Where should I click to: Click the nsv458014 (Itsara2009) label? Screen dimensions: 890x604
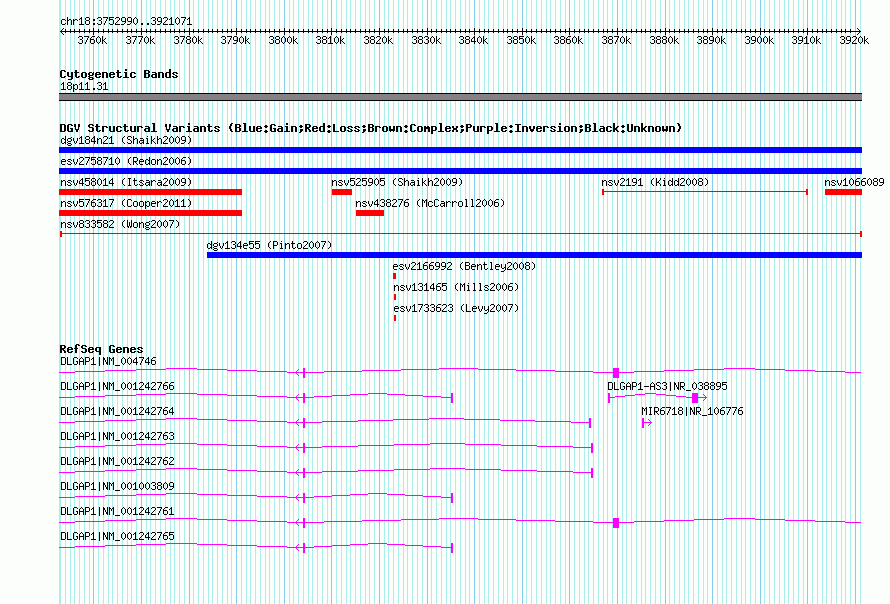click(126, 182)
